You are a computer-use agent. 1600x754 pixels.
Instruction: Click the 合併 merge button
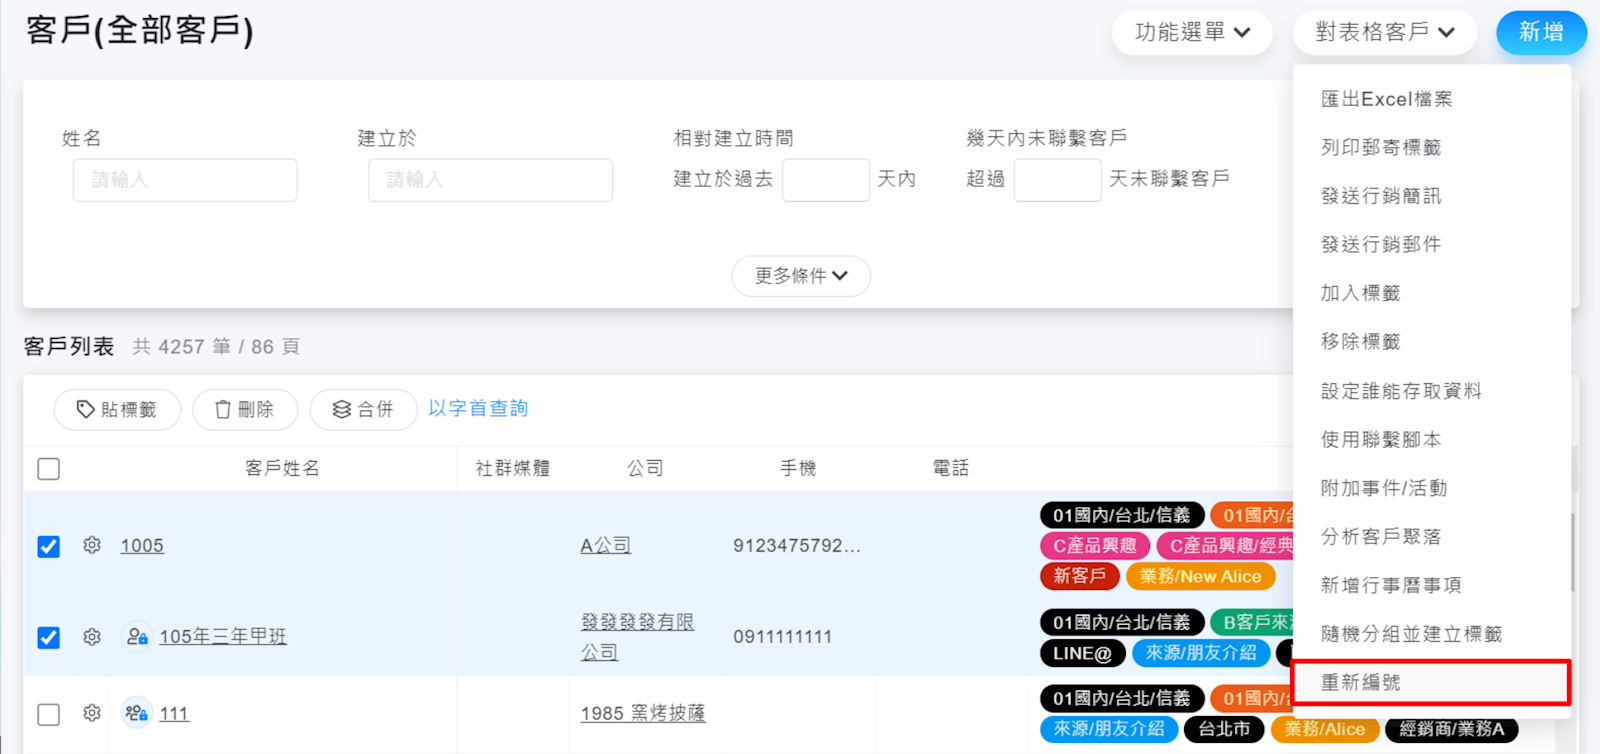click(363, 410)
